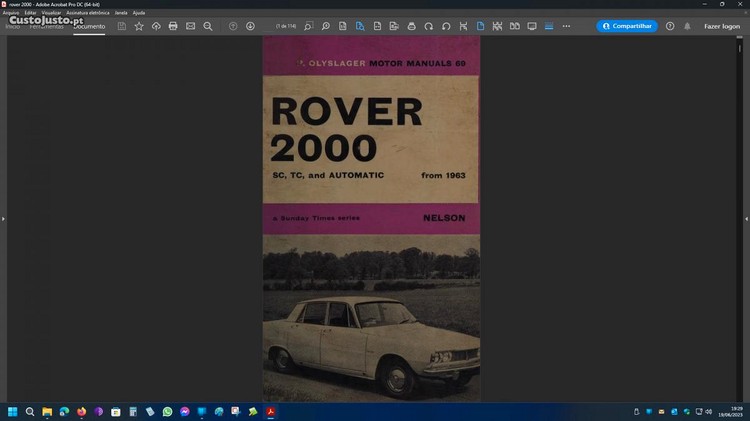Switch to the Documento tab
The height and width of the screenshot is (421, 750).
pos(89,26)
